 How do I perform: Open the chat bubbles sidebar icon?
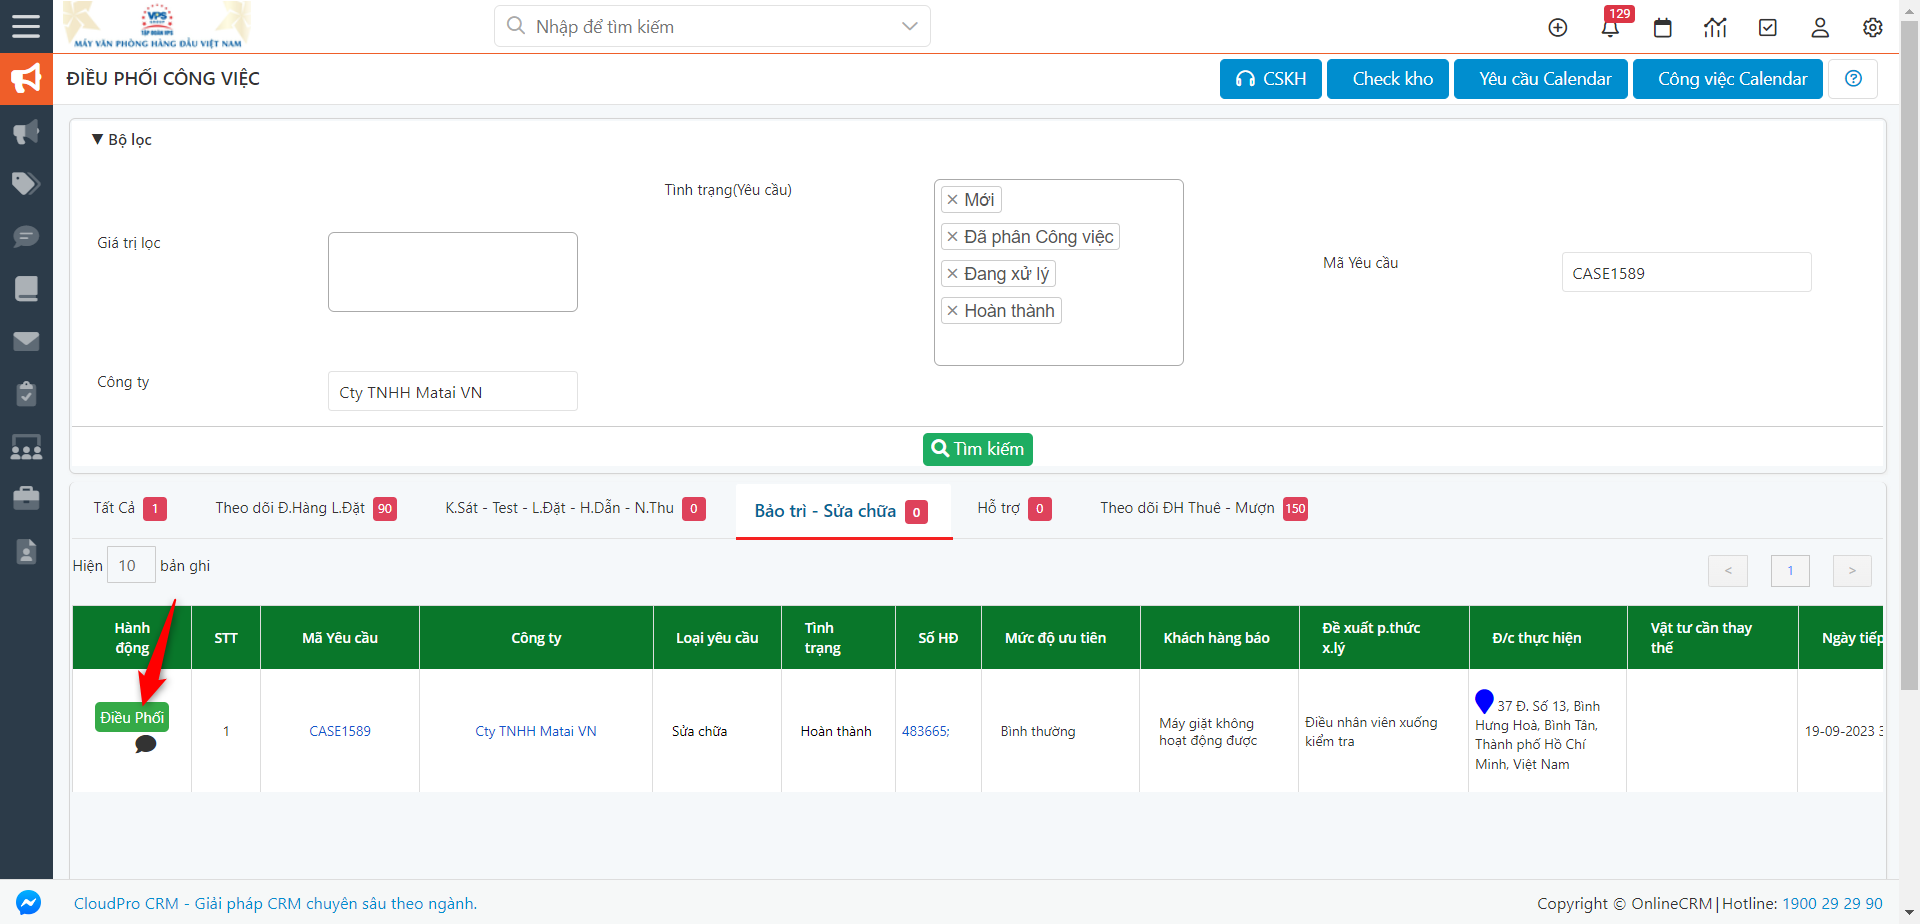point(26,237)
